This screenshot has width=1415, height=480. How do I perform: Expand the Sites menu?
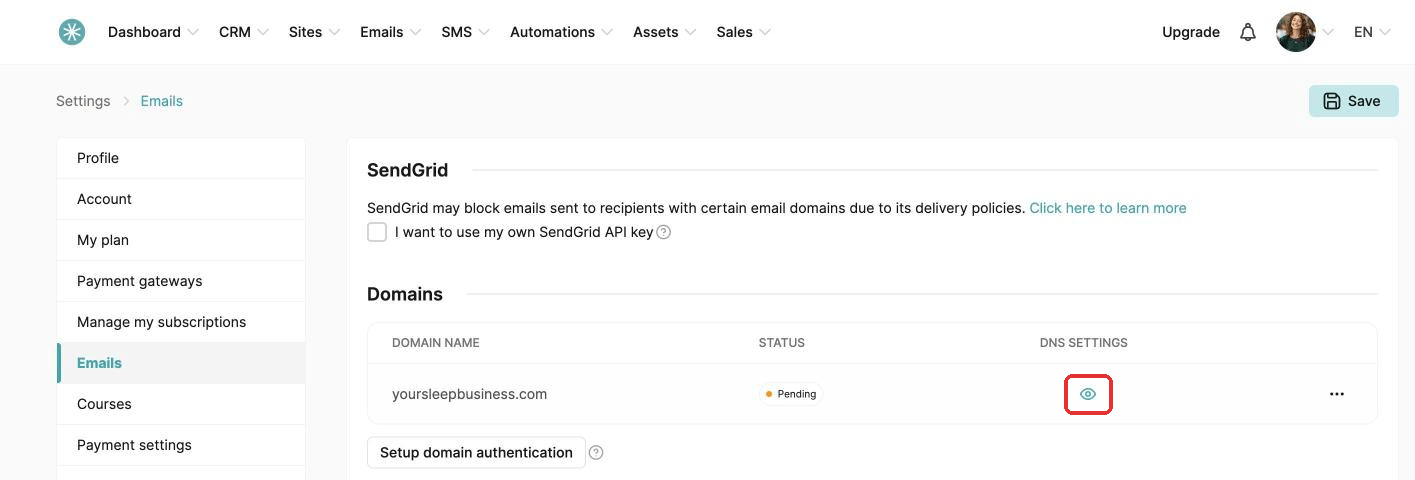[314, 32]
